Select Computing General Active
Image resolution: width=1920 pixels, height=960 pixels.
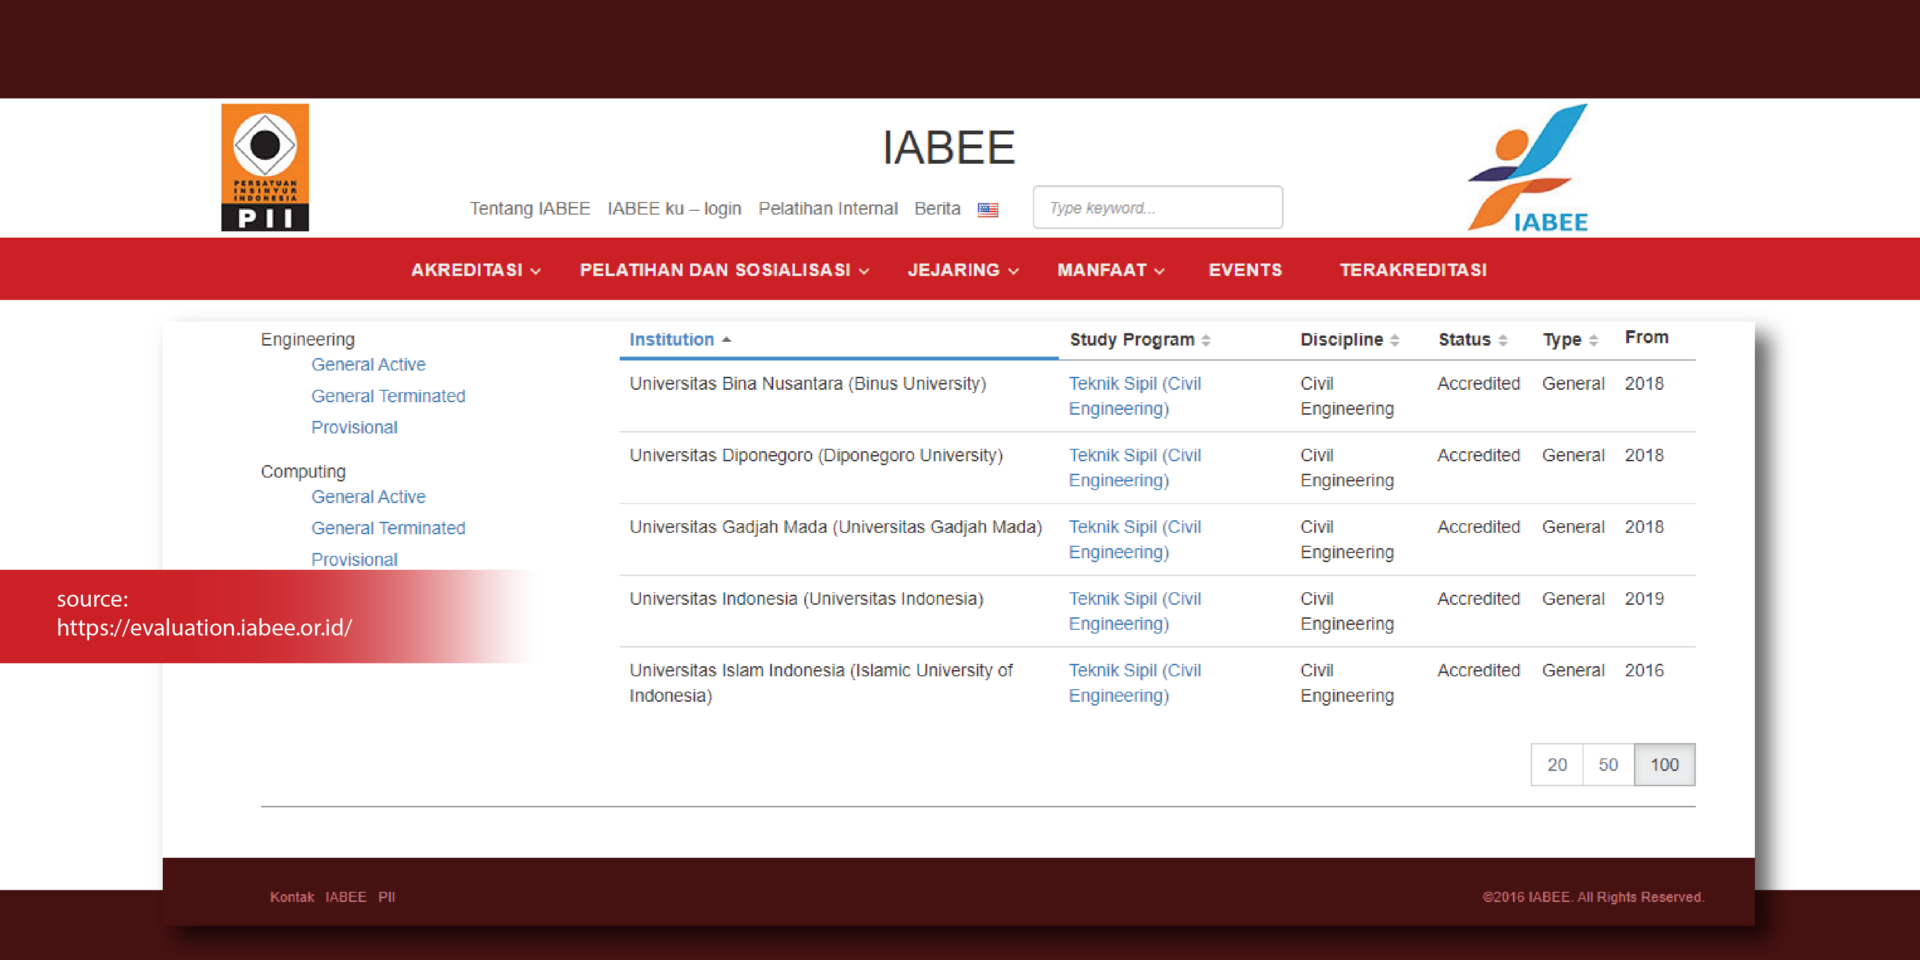[368, 497]
